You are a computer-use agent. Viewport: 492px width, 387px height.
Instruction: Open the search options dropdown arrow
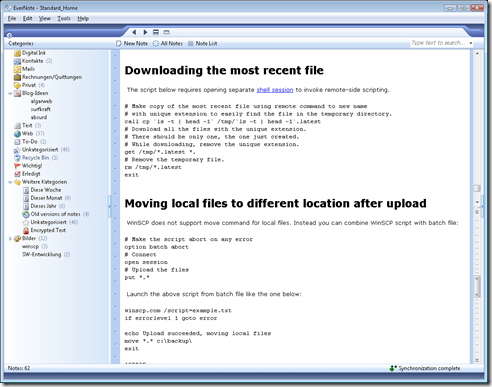point(471,43)
